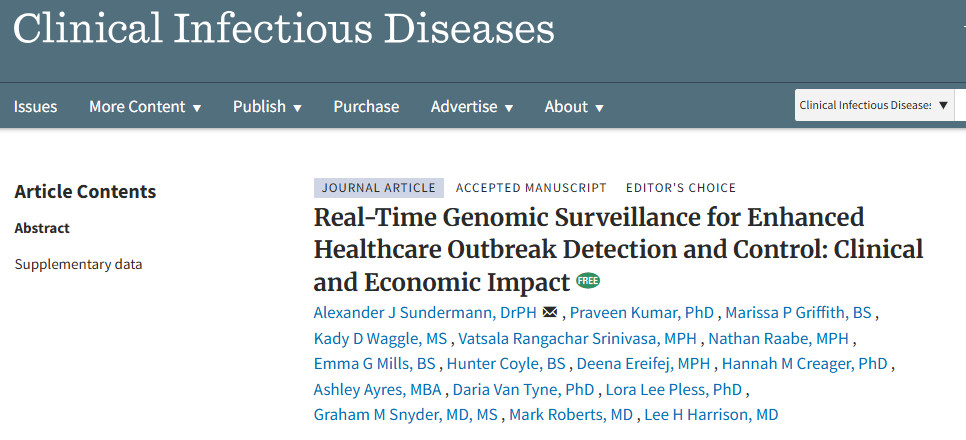
Task: Open the Purchase menu item
Action: point(366,107)
